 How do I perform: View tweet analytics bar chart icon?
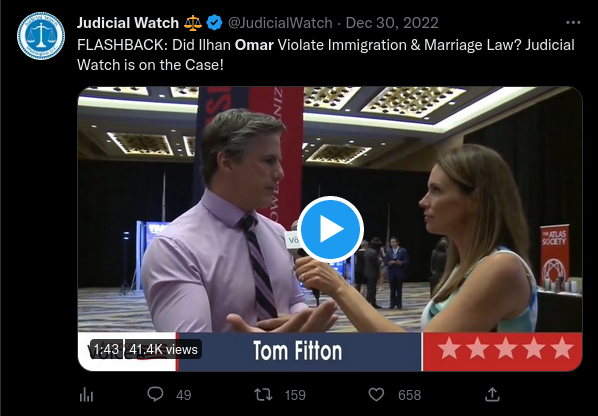[86, 395]
